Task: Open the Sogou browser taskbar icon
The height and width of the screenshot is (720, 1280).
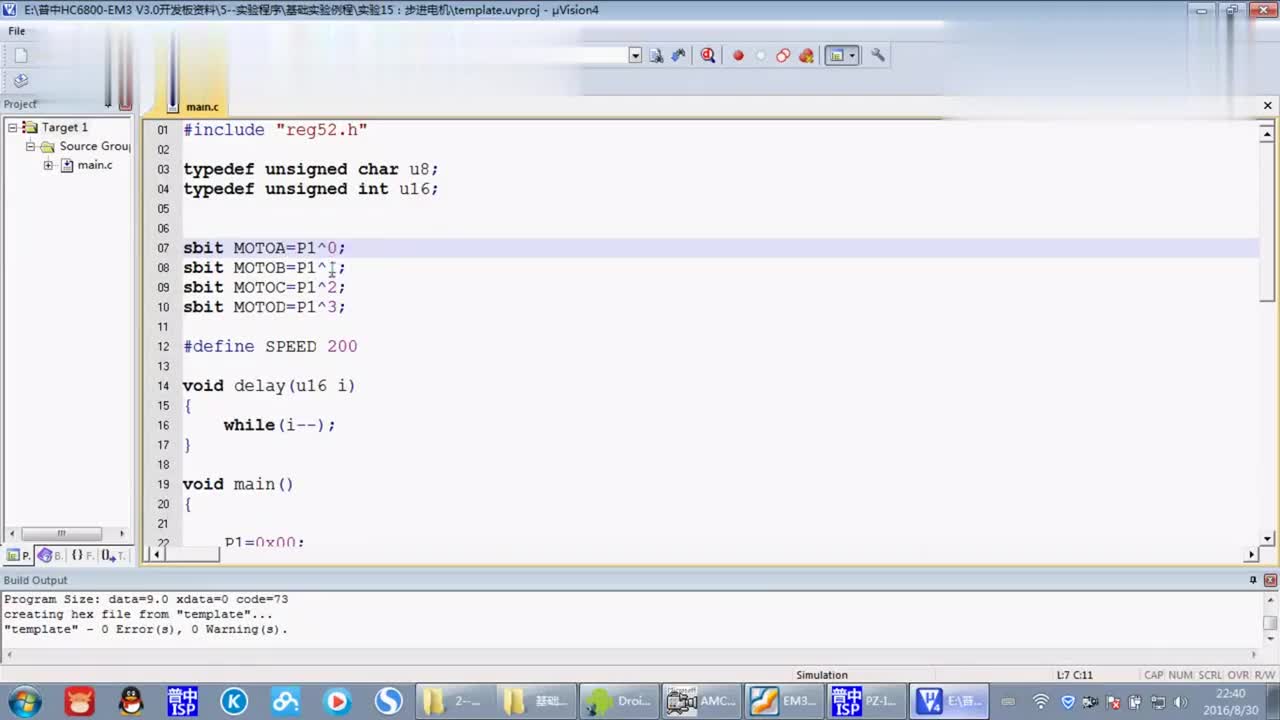Action: (389, 701)
